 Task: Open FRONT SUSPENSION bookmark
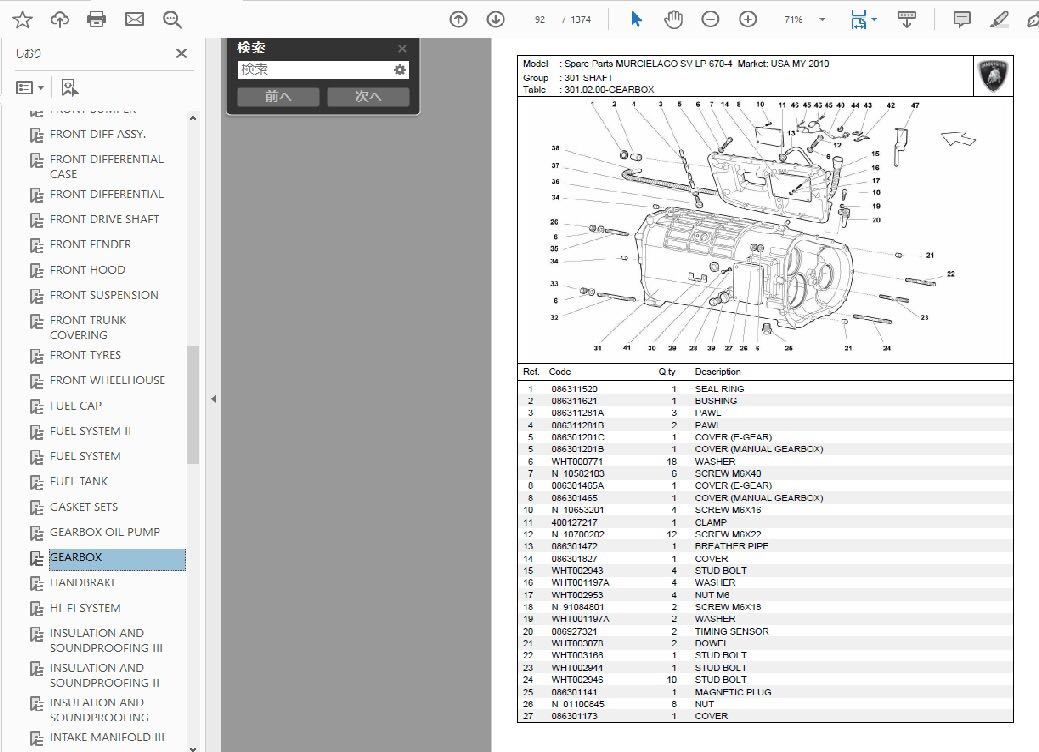(104, 295)
